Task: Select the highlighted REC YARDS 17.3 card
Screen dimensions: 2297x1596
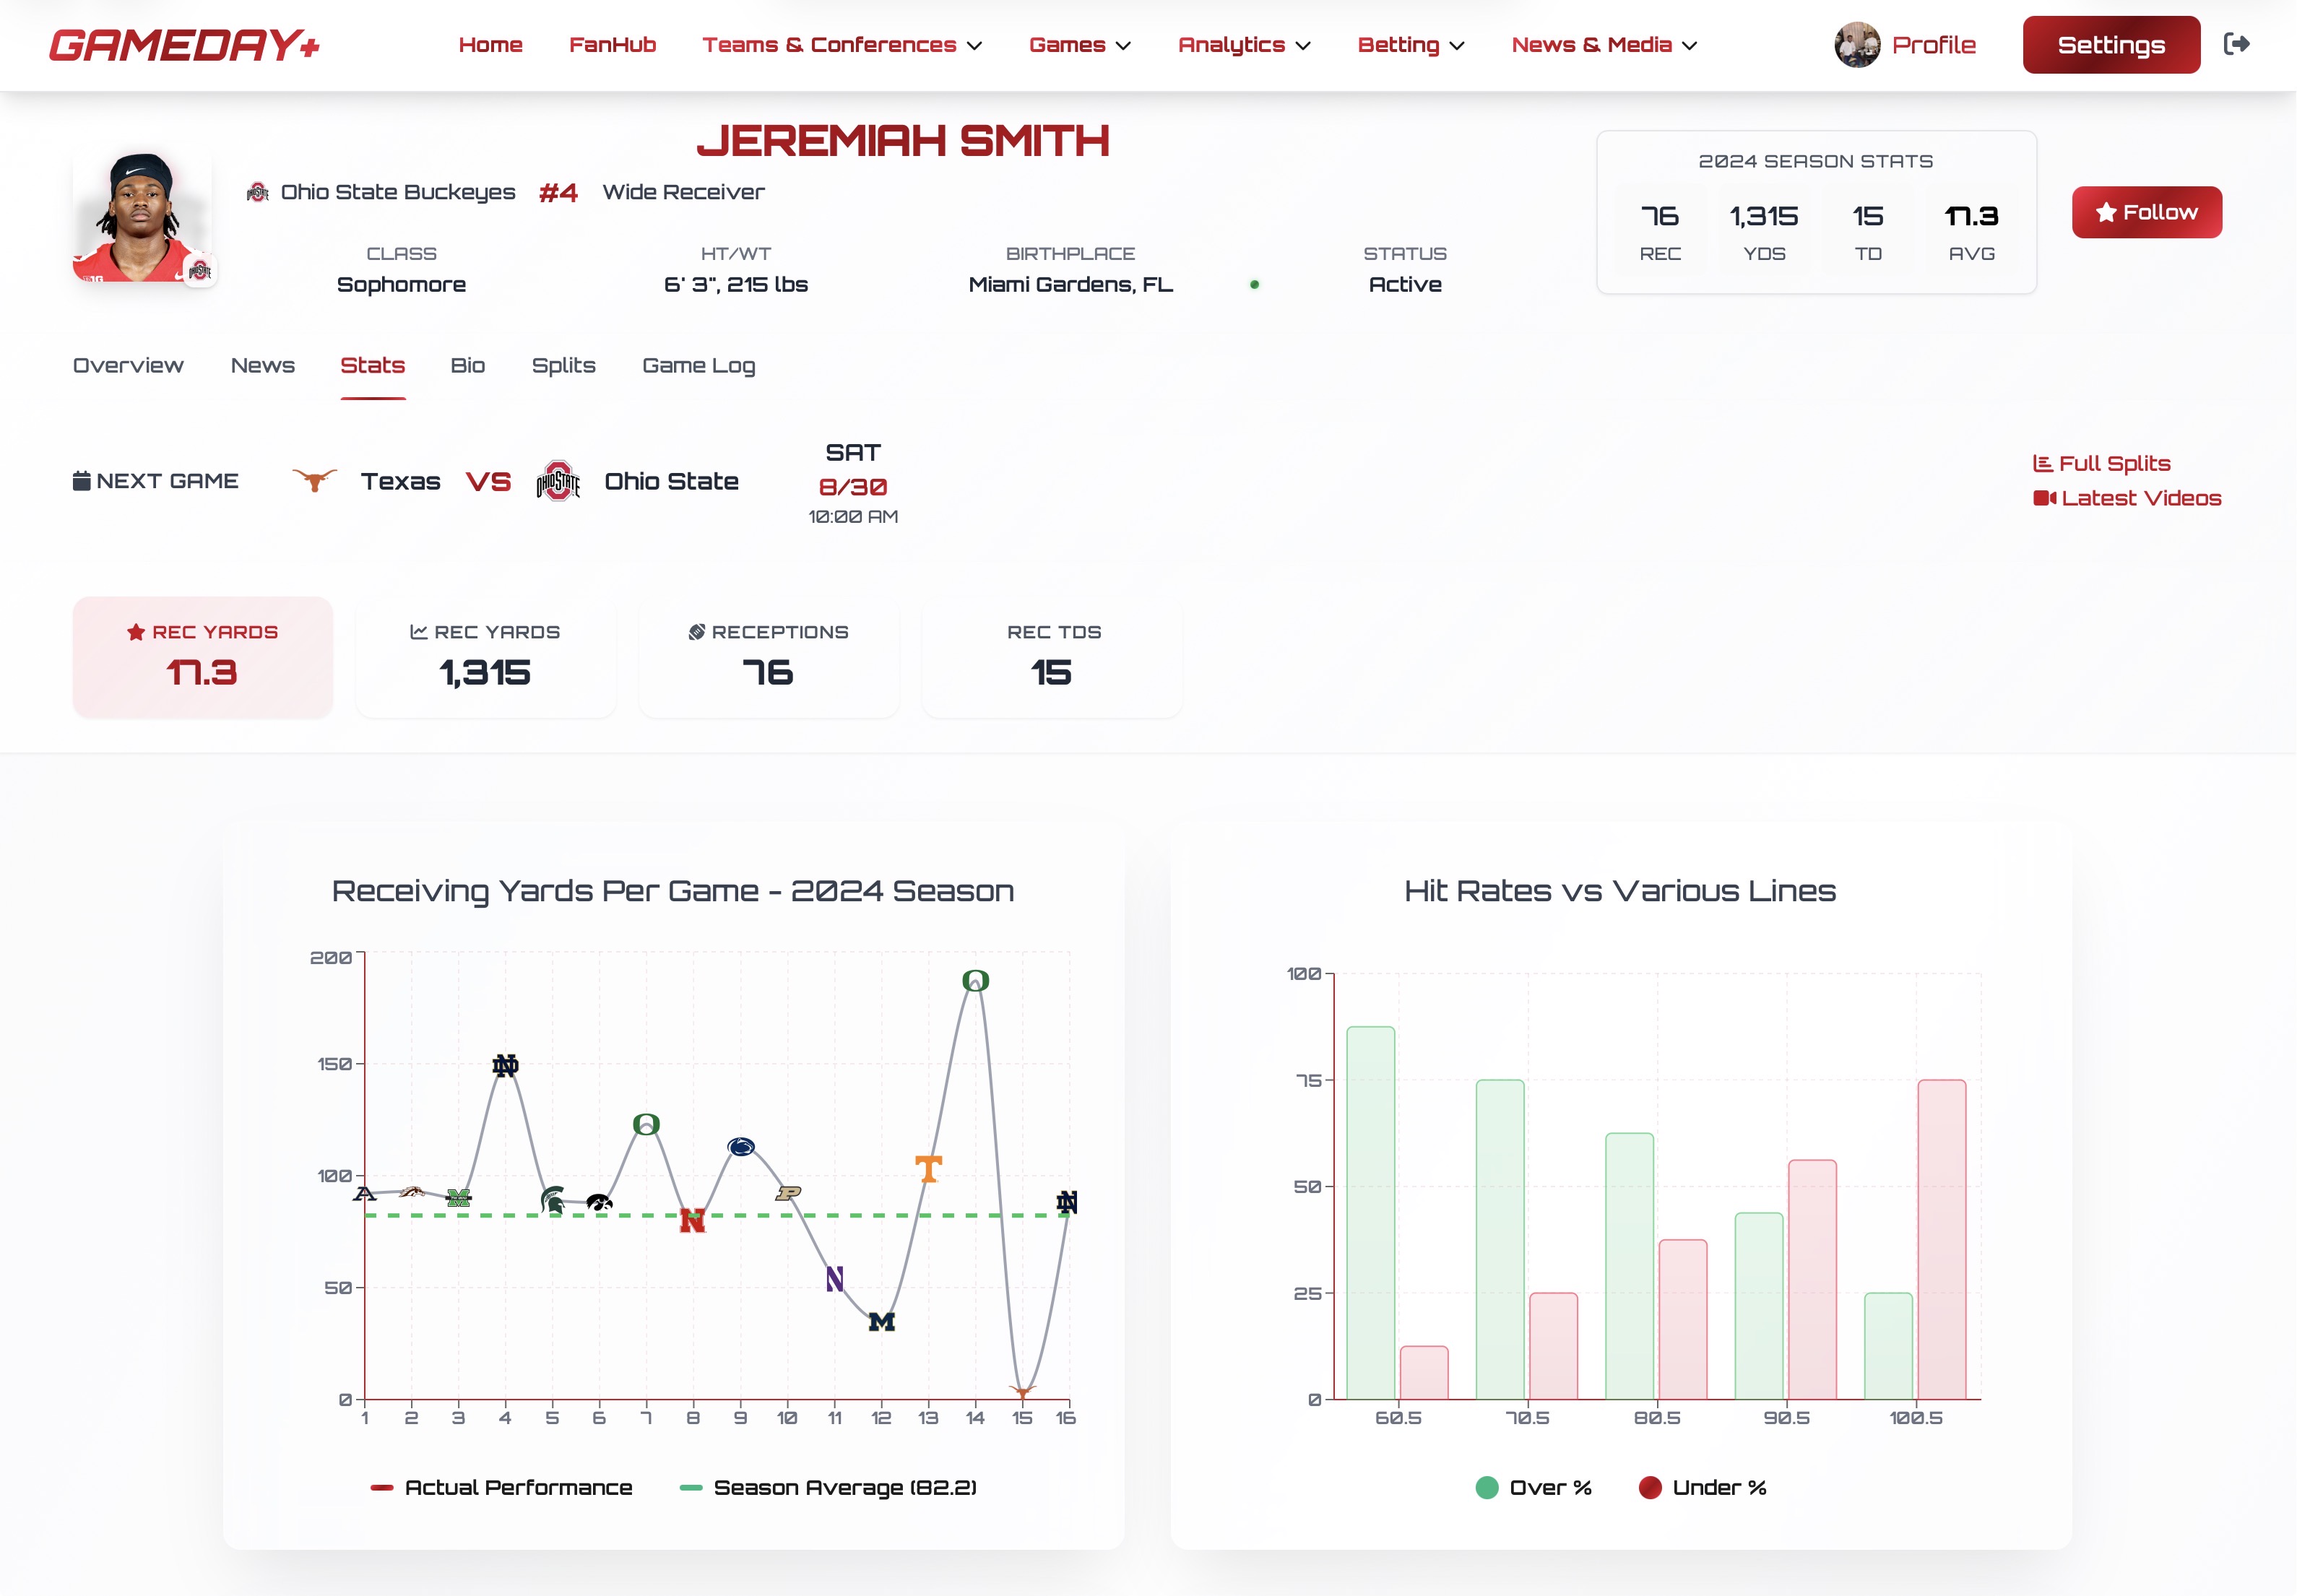Action: click(202, 657)
